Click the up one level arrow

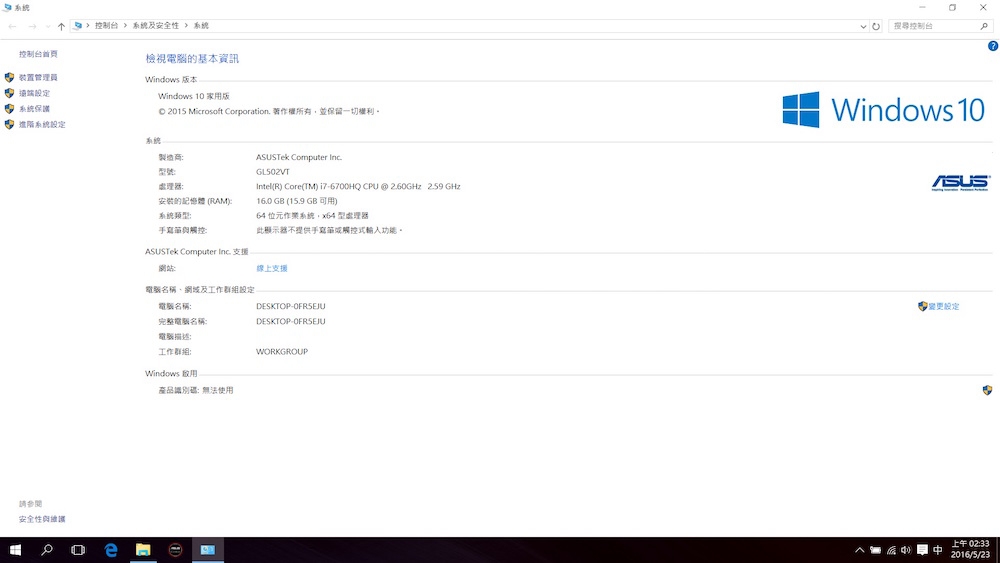coord(61,26)
